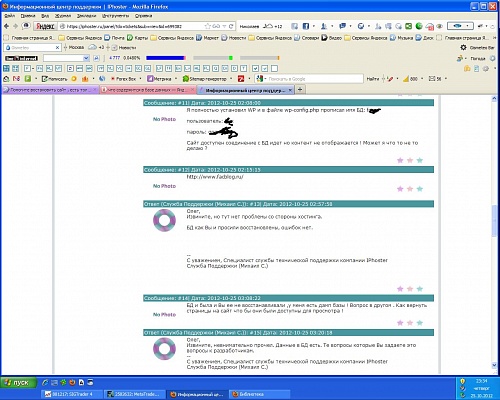This screenshot has height=400, width=500.
Task: Click the Москва location label in Gismeteo bar
Action: (x=76, y=48)
